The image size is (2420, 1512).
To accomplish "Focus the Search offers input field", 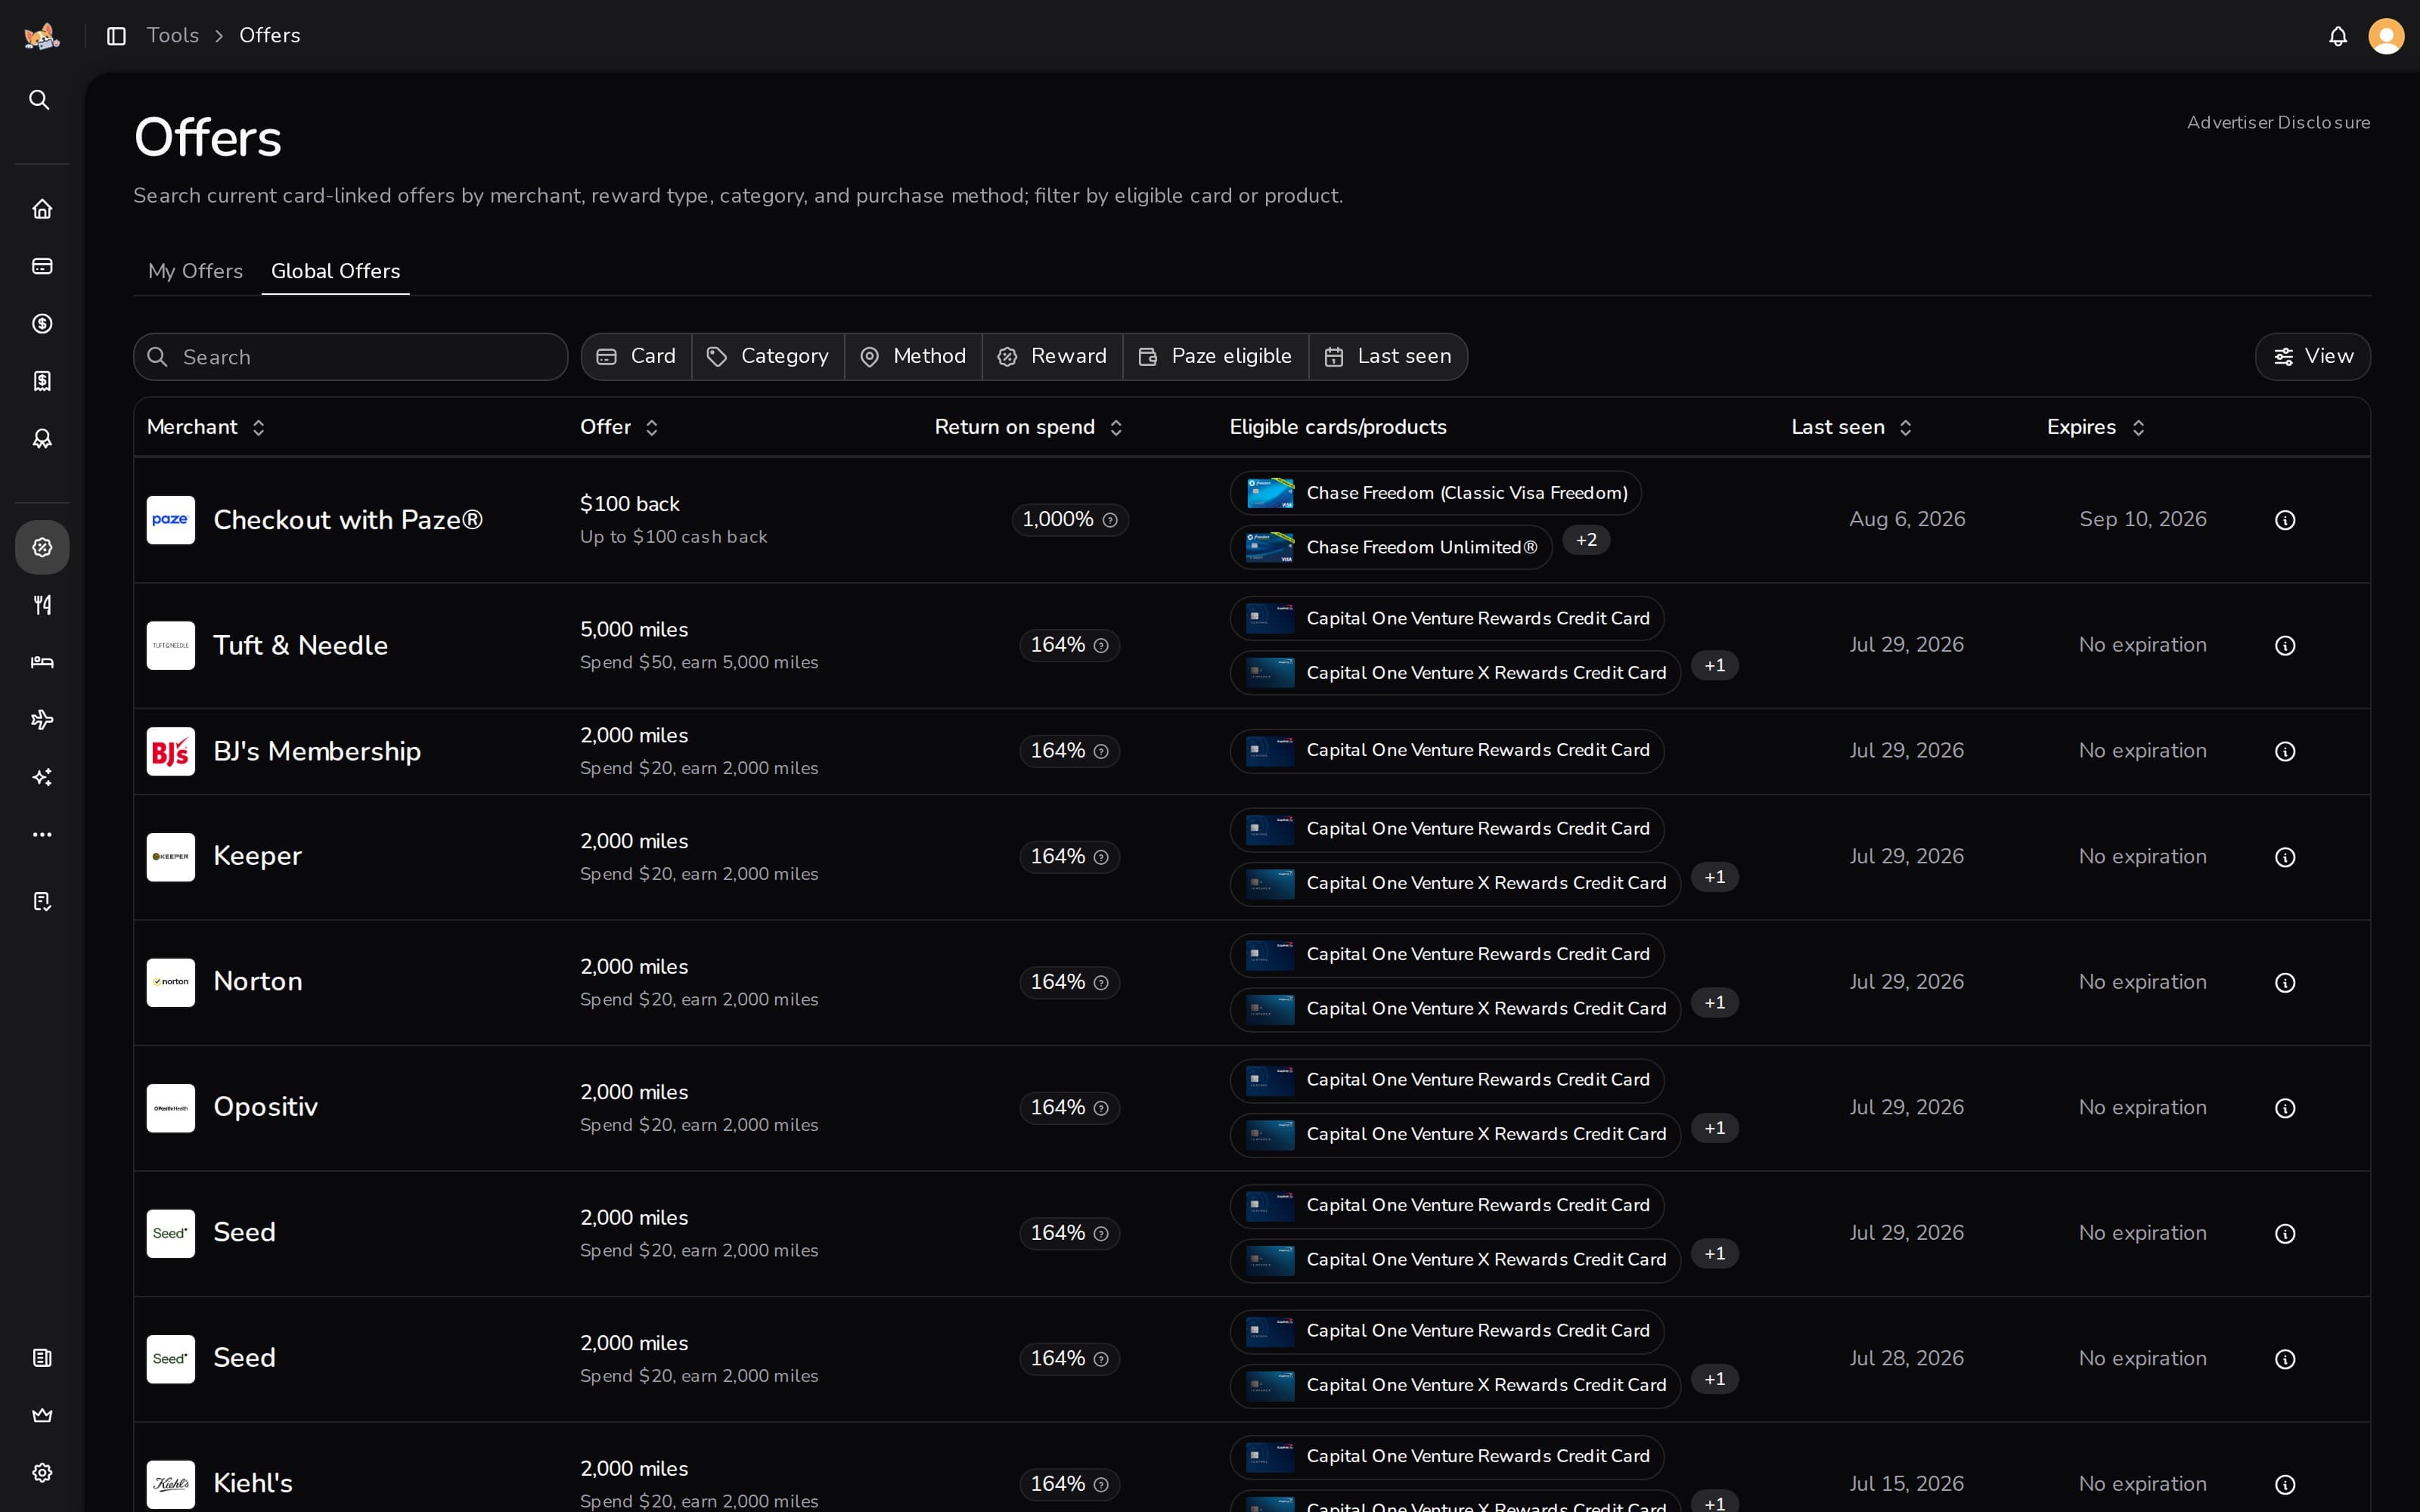I will pyautogui.click(x=351, y=357).
